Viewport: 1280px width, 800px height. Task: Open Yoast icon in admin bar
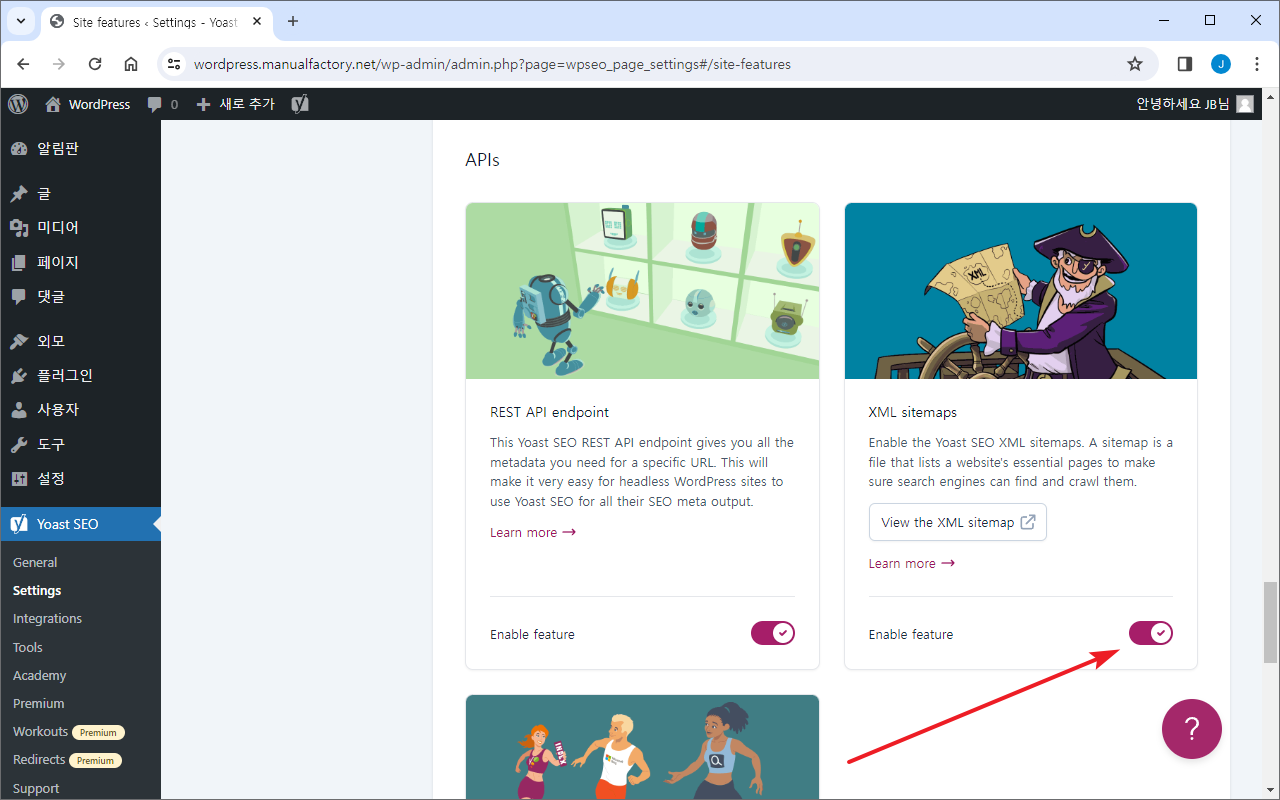(x=300, y=104)
